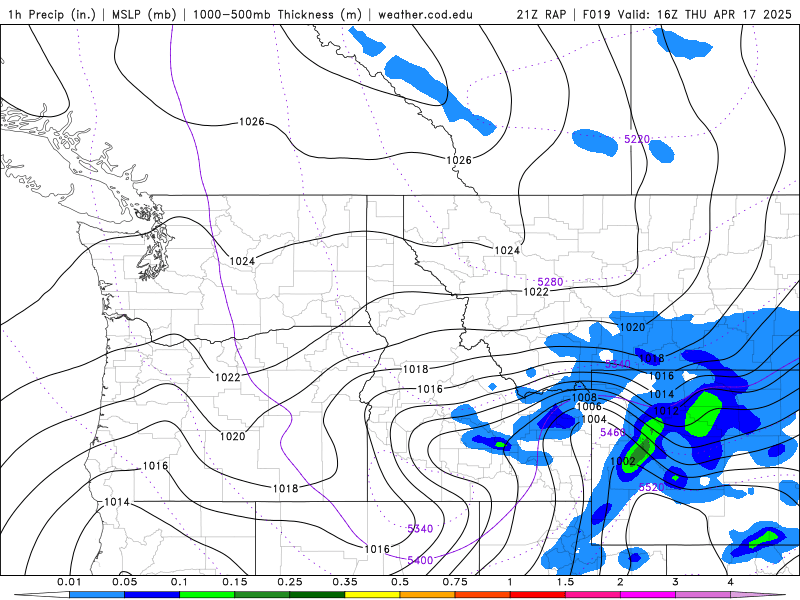
Task: Choose the red 1–1.5 legend swatch
Action: [x=538, y=595]
